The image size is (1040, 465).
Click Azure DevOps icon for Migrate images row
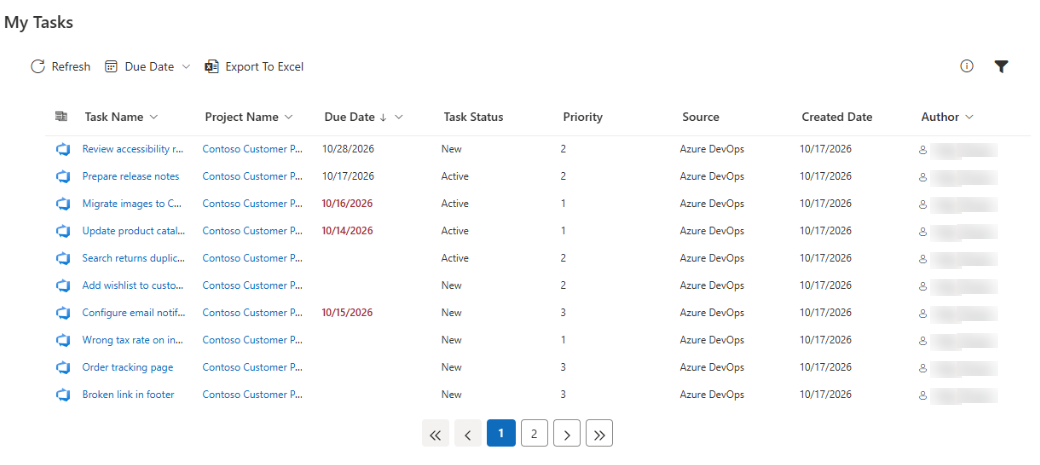click(63, 204)
